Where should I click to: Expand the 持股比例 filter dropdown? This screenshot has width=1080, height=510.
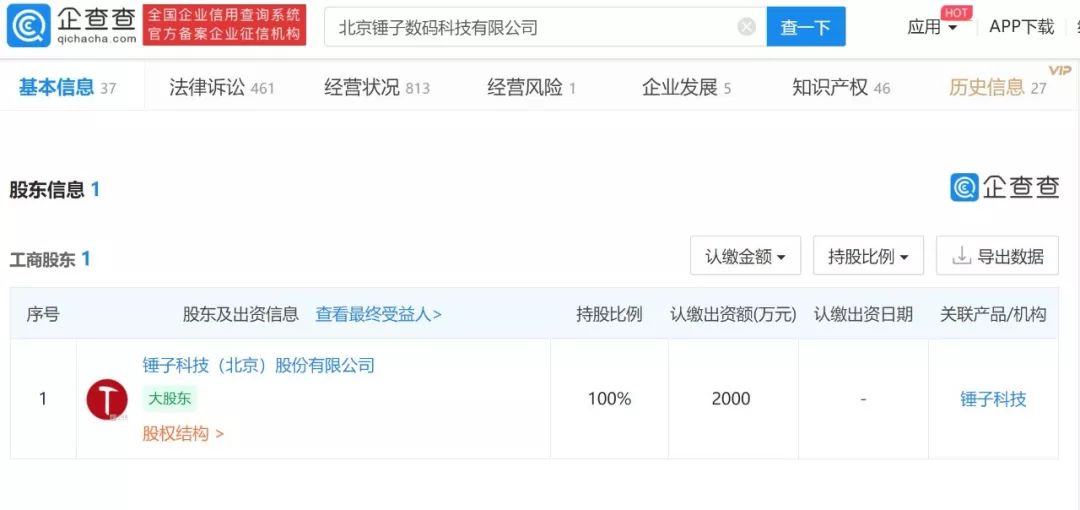[x=868, y=256]
